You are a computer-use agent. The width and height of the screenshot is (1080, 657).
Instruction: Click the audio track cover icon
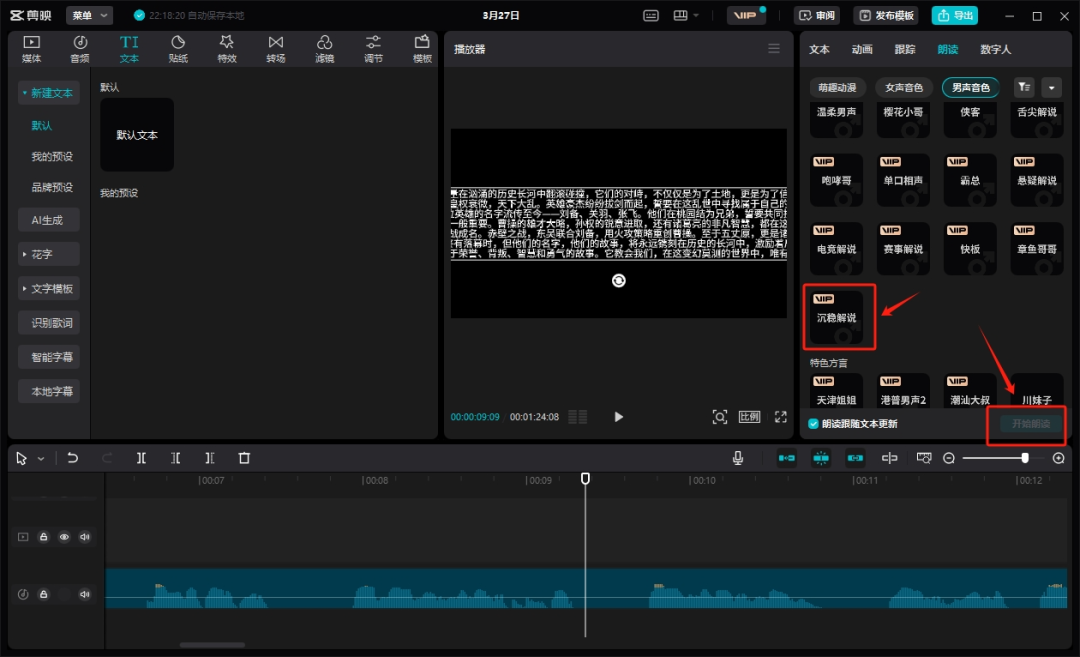click(23, 594)
